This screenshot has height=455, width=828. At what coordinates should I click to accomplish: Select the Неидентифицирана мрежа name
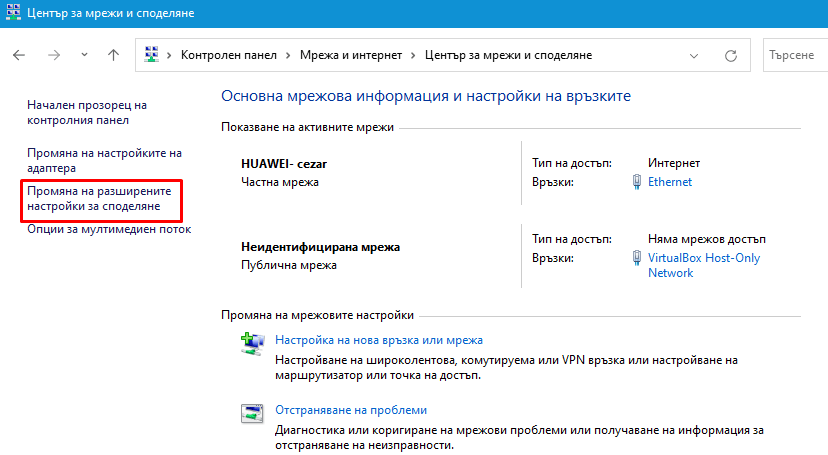321,247
